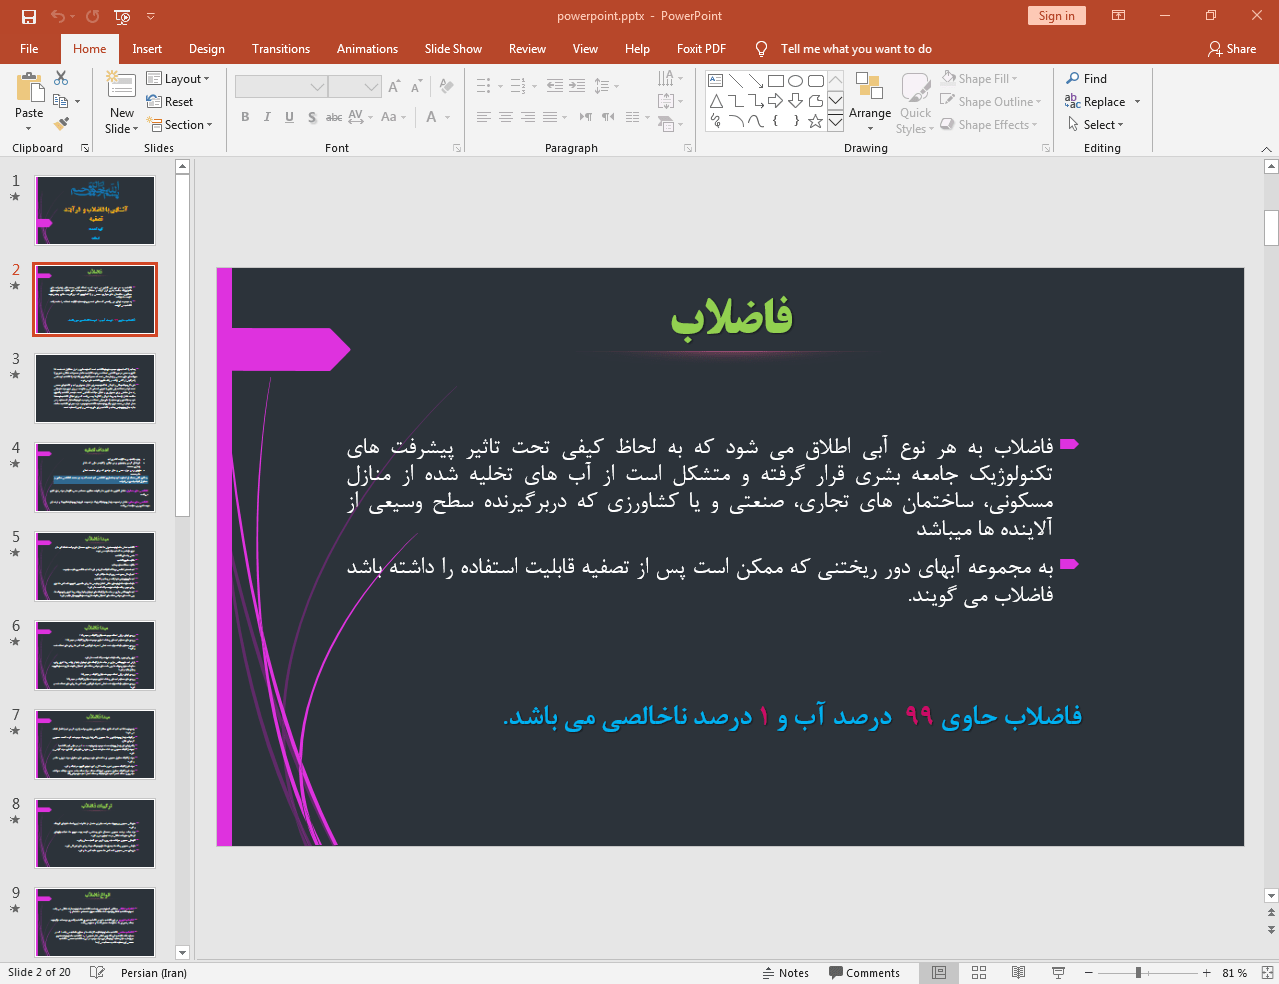
Task: Toggle text Shadow formatting
Action: 312,117
